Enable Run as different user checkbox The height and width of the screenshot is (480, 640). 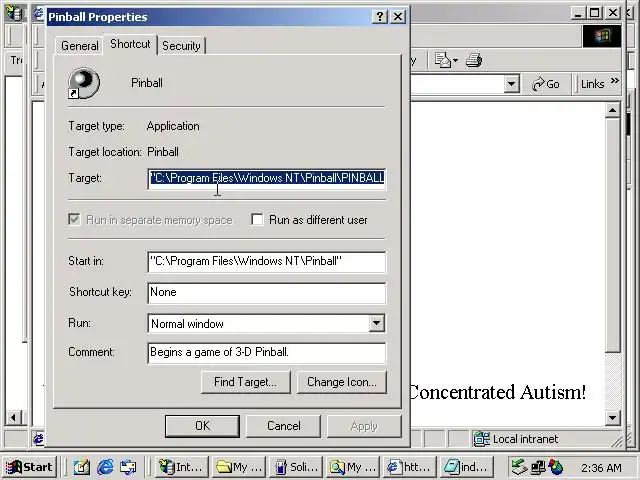pos(257,220)
